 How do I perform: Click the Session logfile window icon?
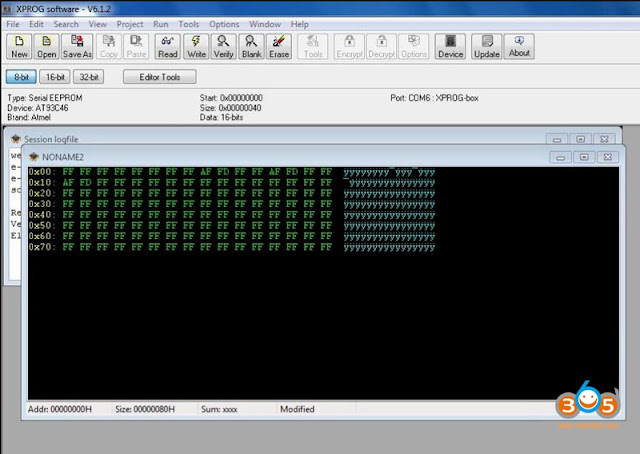coord(16,139)
